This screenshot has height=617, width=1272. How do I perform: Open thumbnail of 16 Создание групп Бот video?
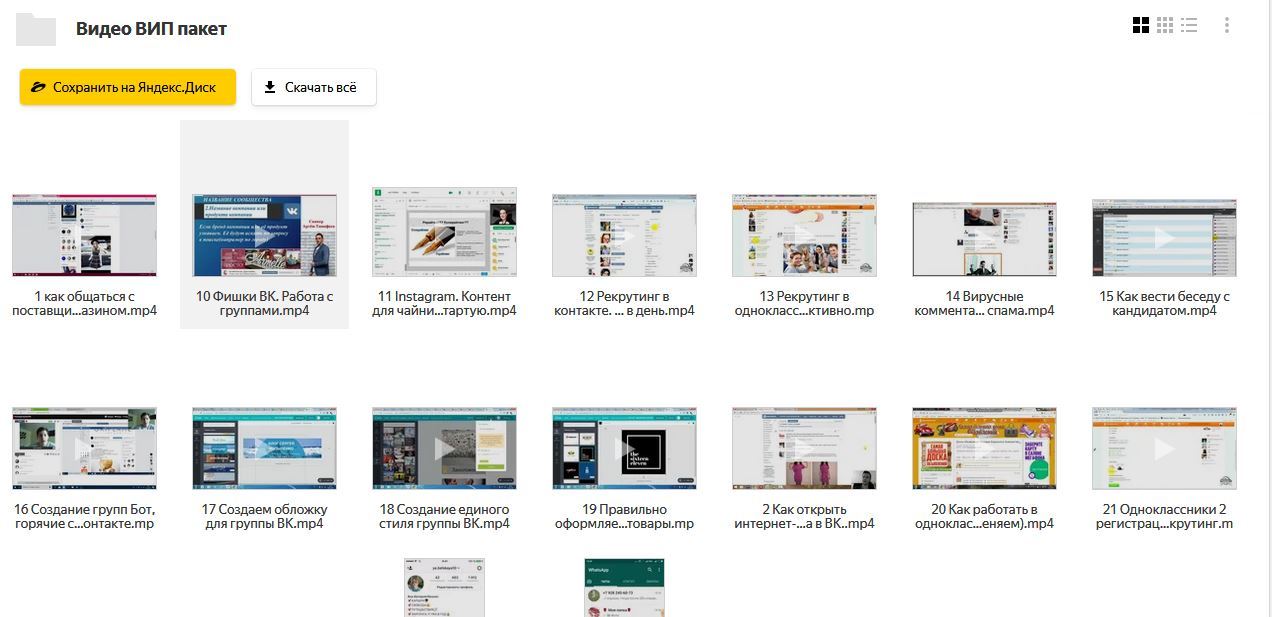(x=84, y=448)
